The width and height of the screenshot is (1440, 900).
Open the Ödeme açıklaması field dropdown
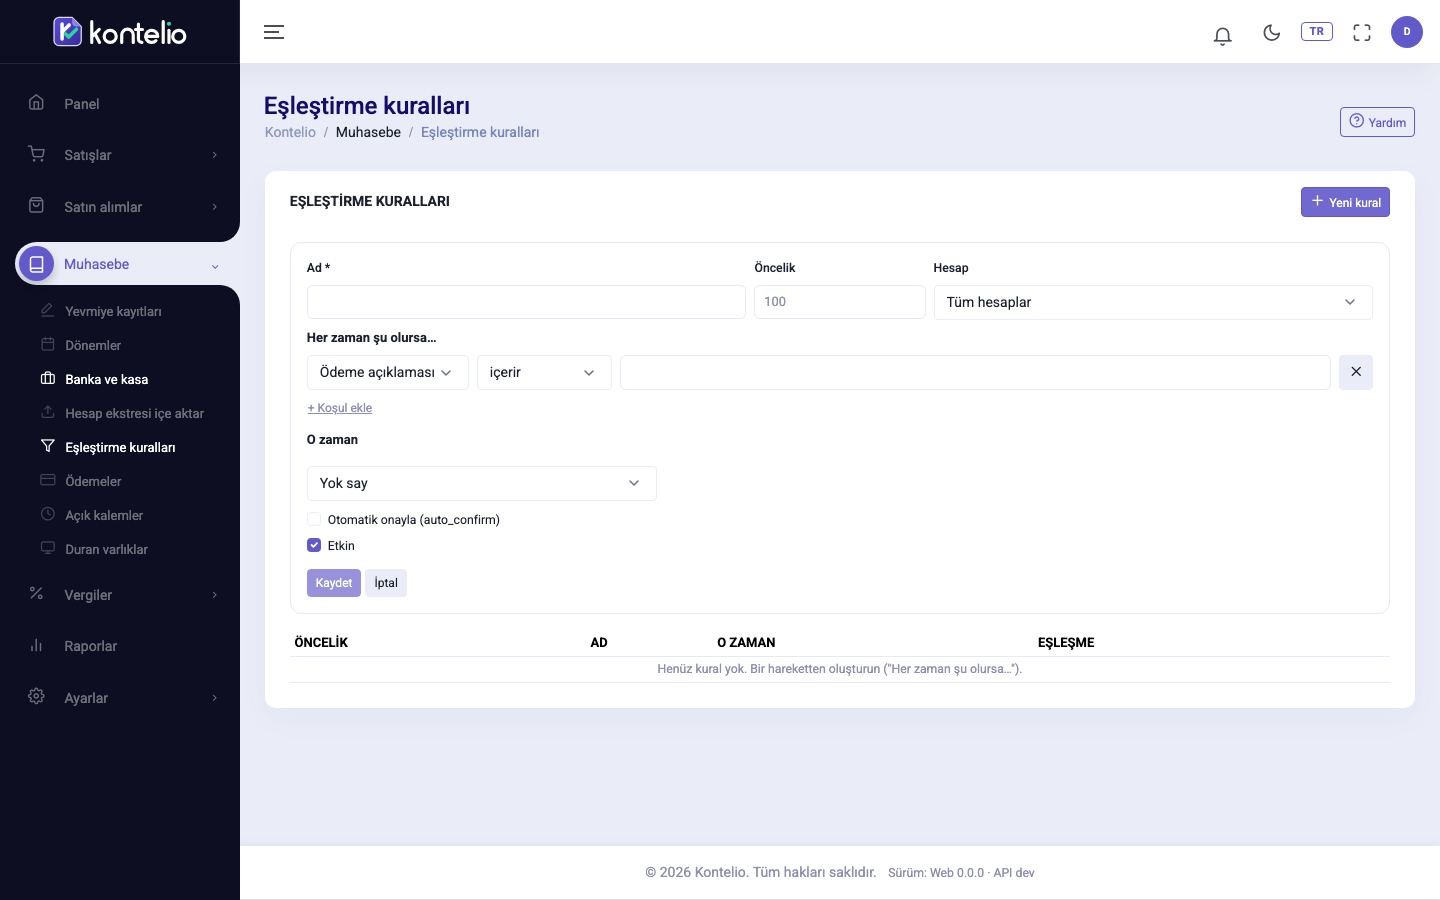387,372
